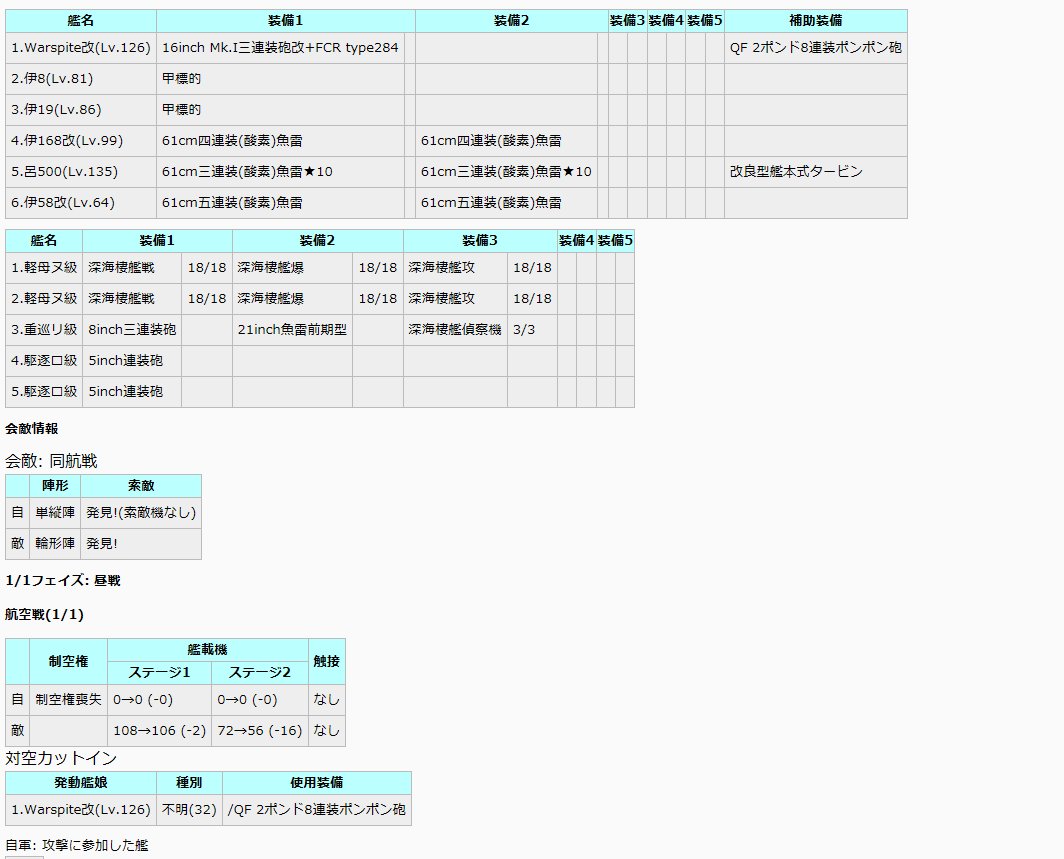The height and width of the screenshot is (859, 1064).
Task: Click '深海棲艦攻' in the 1.軽母ヌ級 row
Action: pos(455,268)
